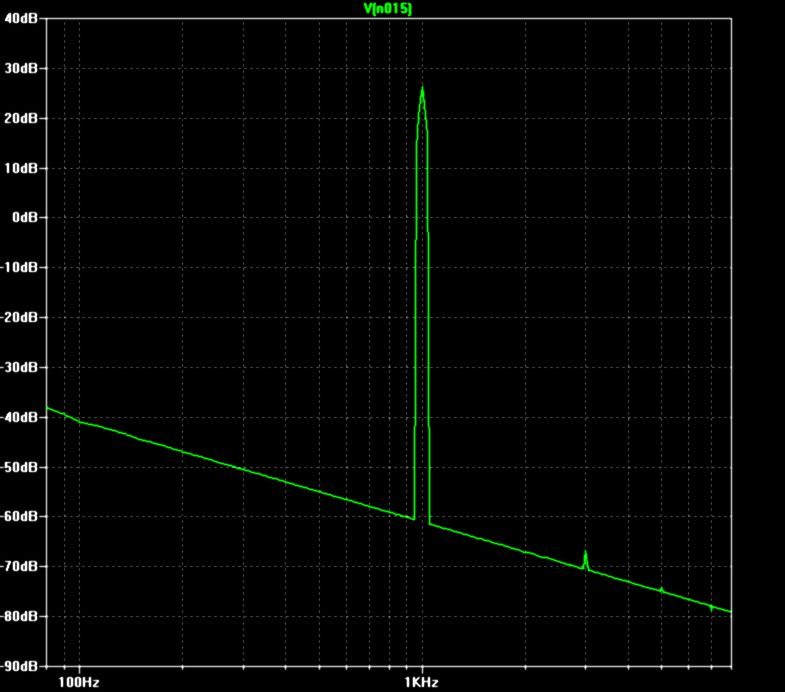785x692 pixels.
Task: Click the -50dB axis label
Action: click(19, 467)
